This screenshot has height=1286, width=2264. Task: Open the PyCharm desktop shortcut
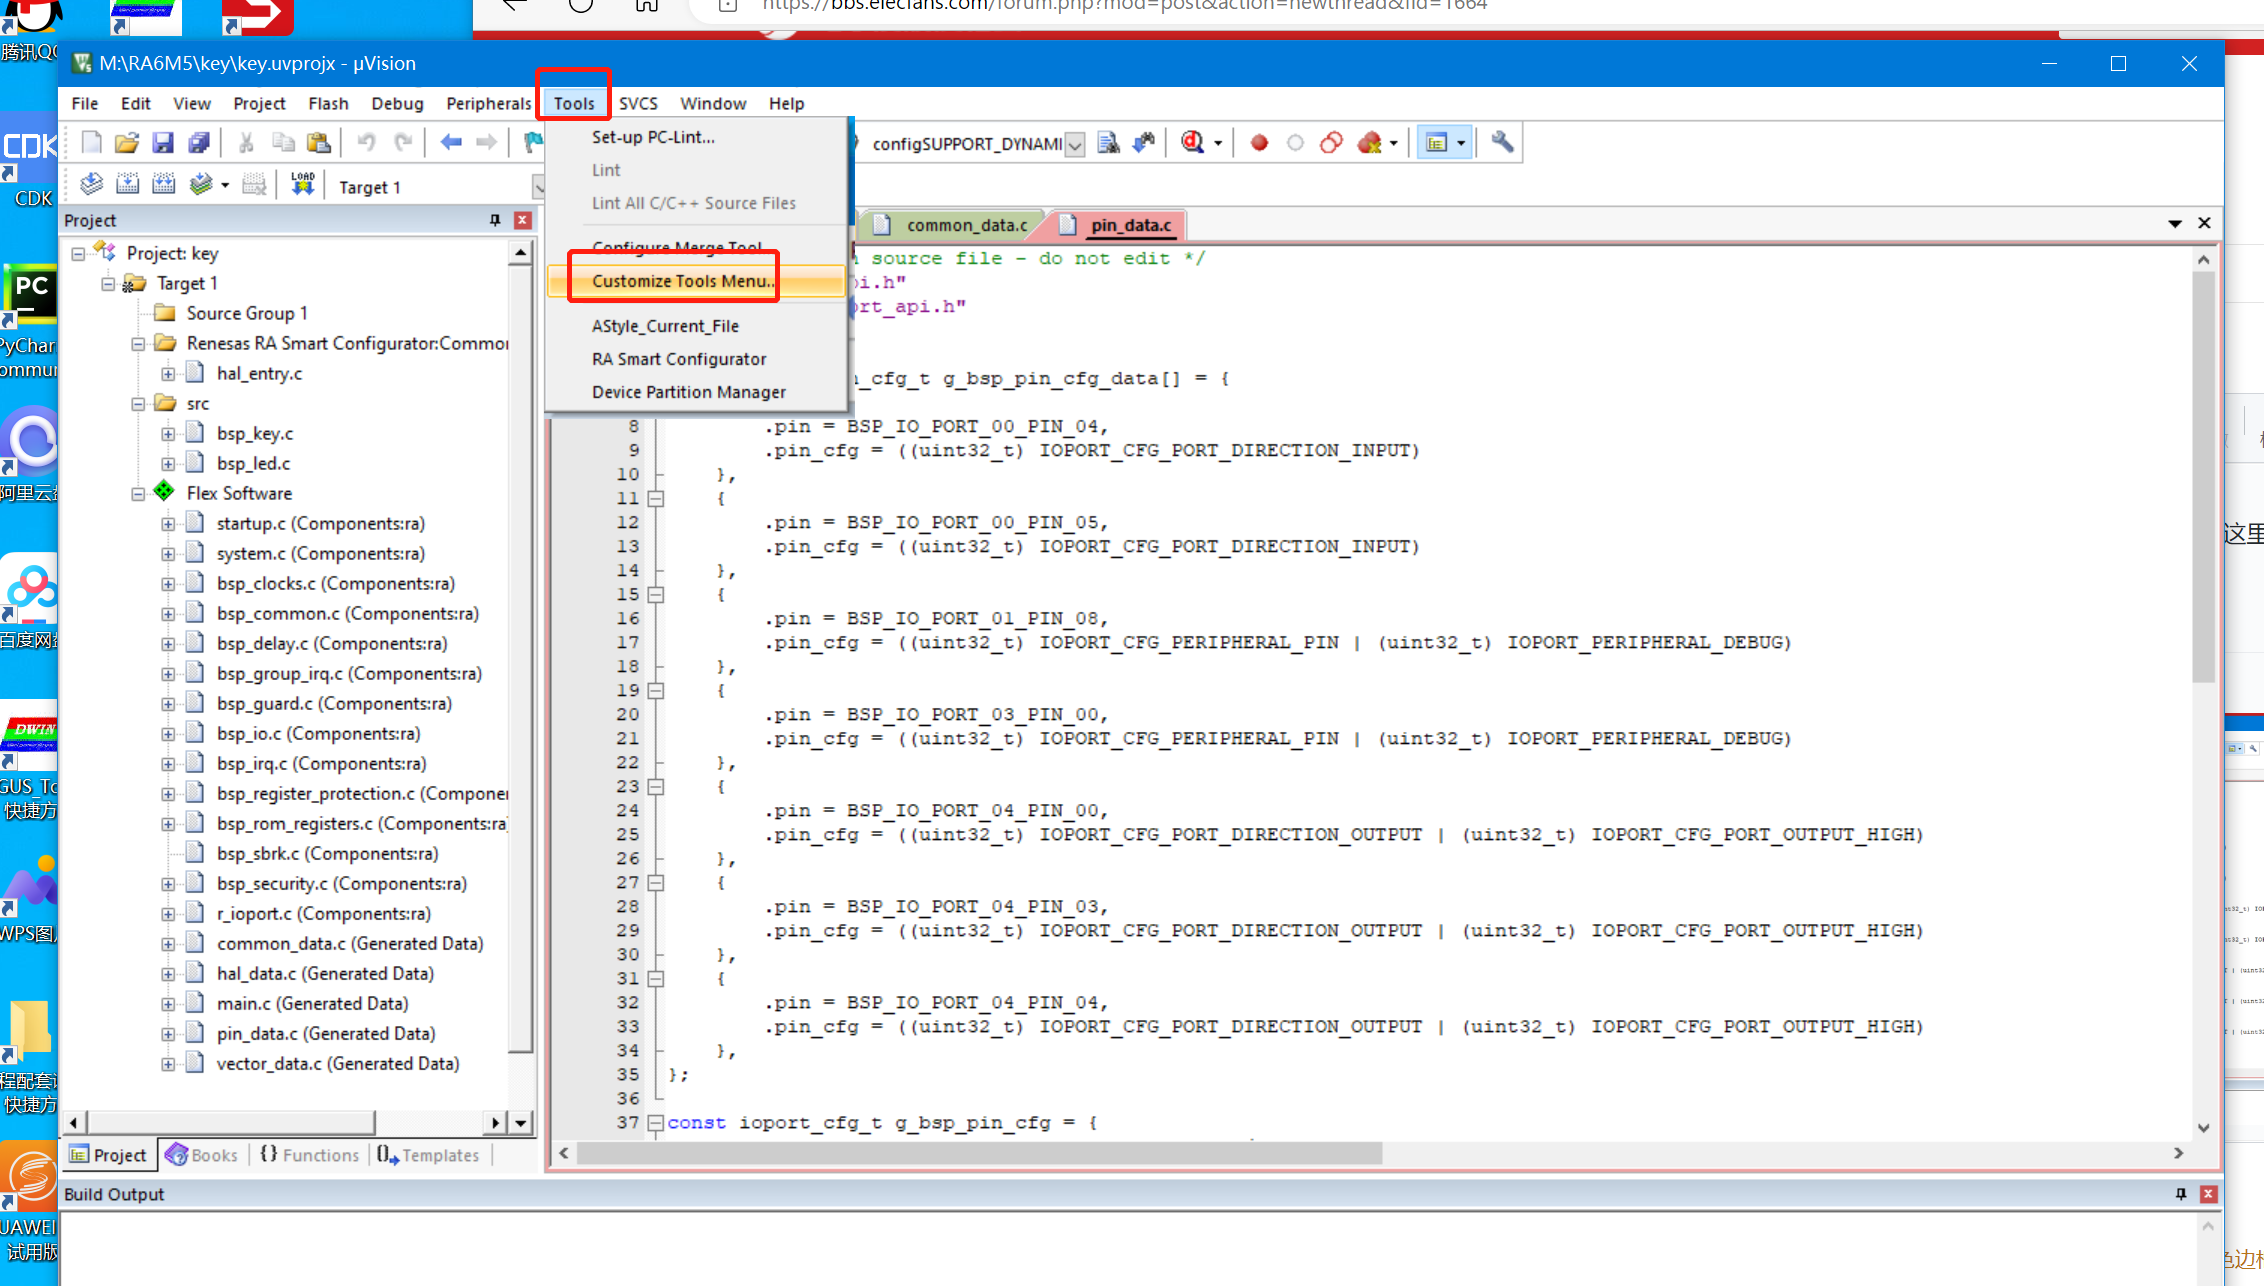[x=30, y=322]
